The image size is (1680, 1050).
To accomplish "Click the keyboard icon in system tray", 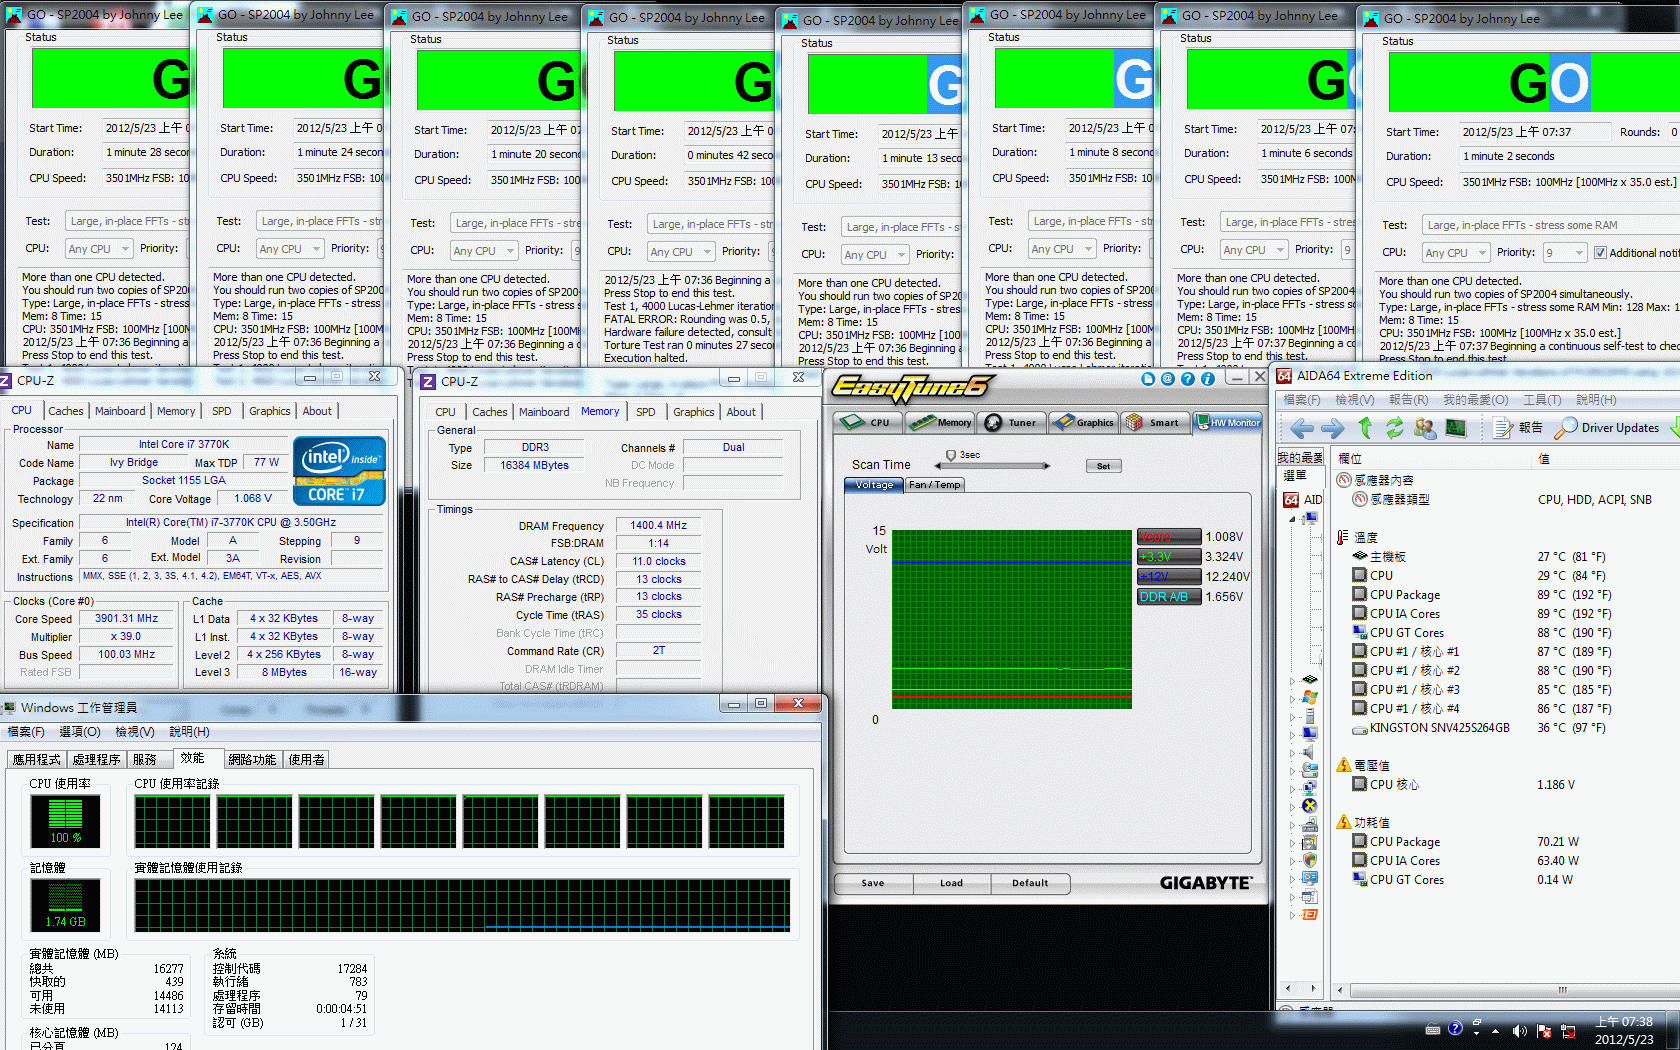I will [1433, 1029].
